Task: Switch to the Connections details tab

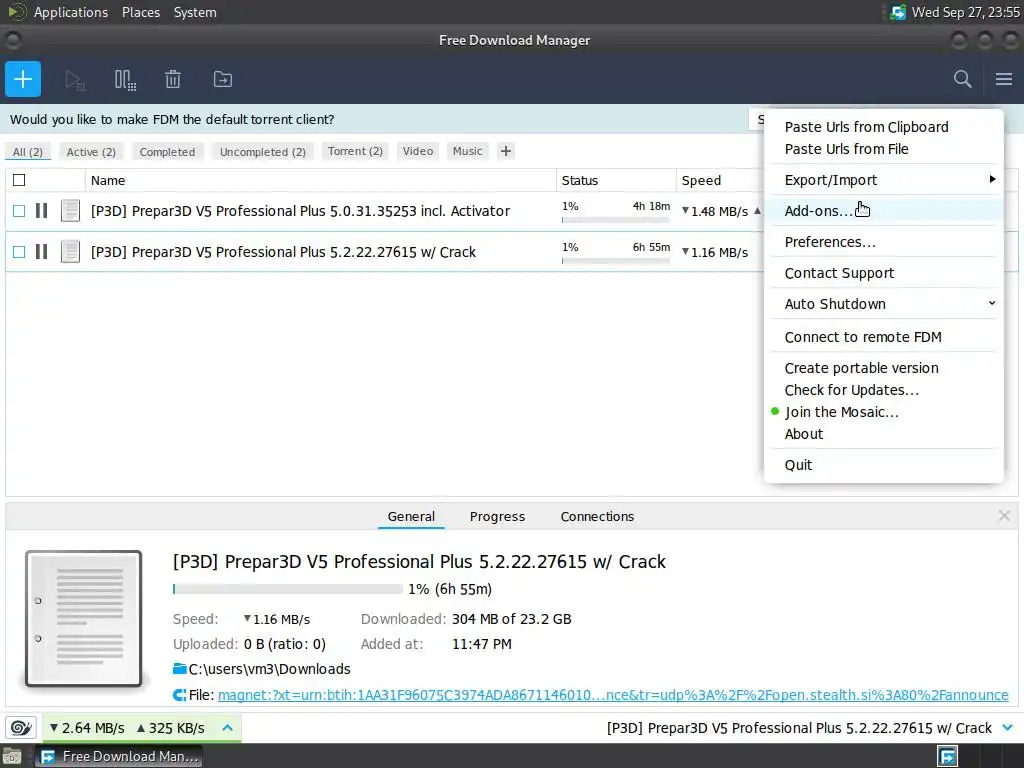Action: click(x=597, y=516)
